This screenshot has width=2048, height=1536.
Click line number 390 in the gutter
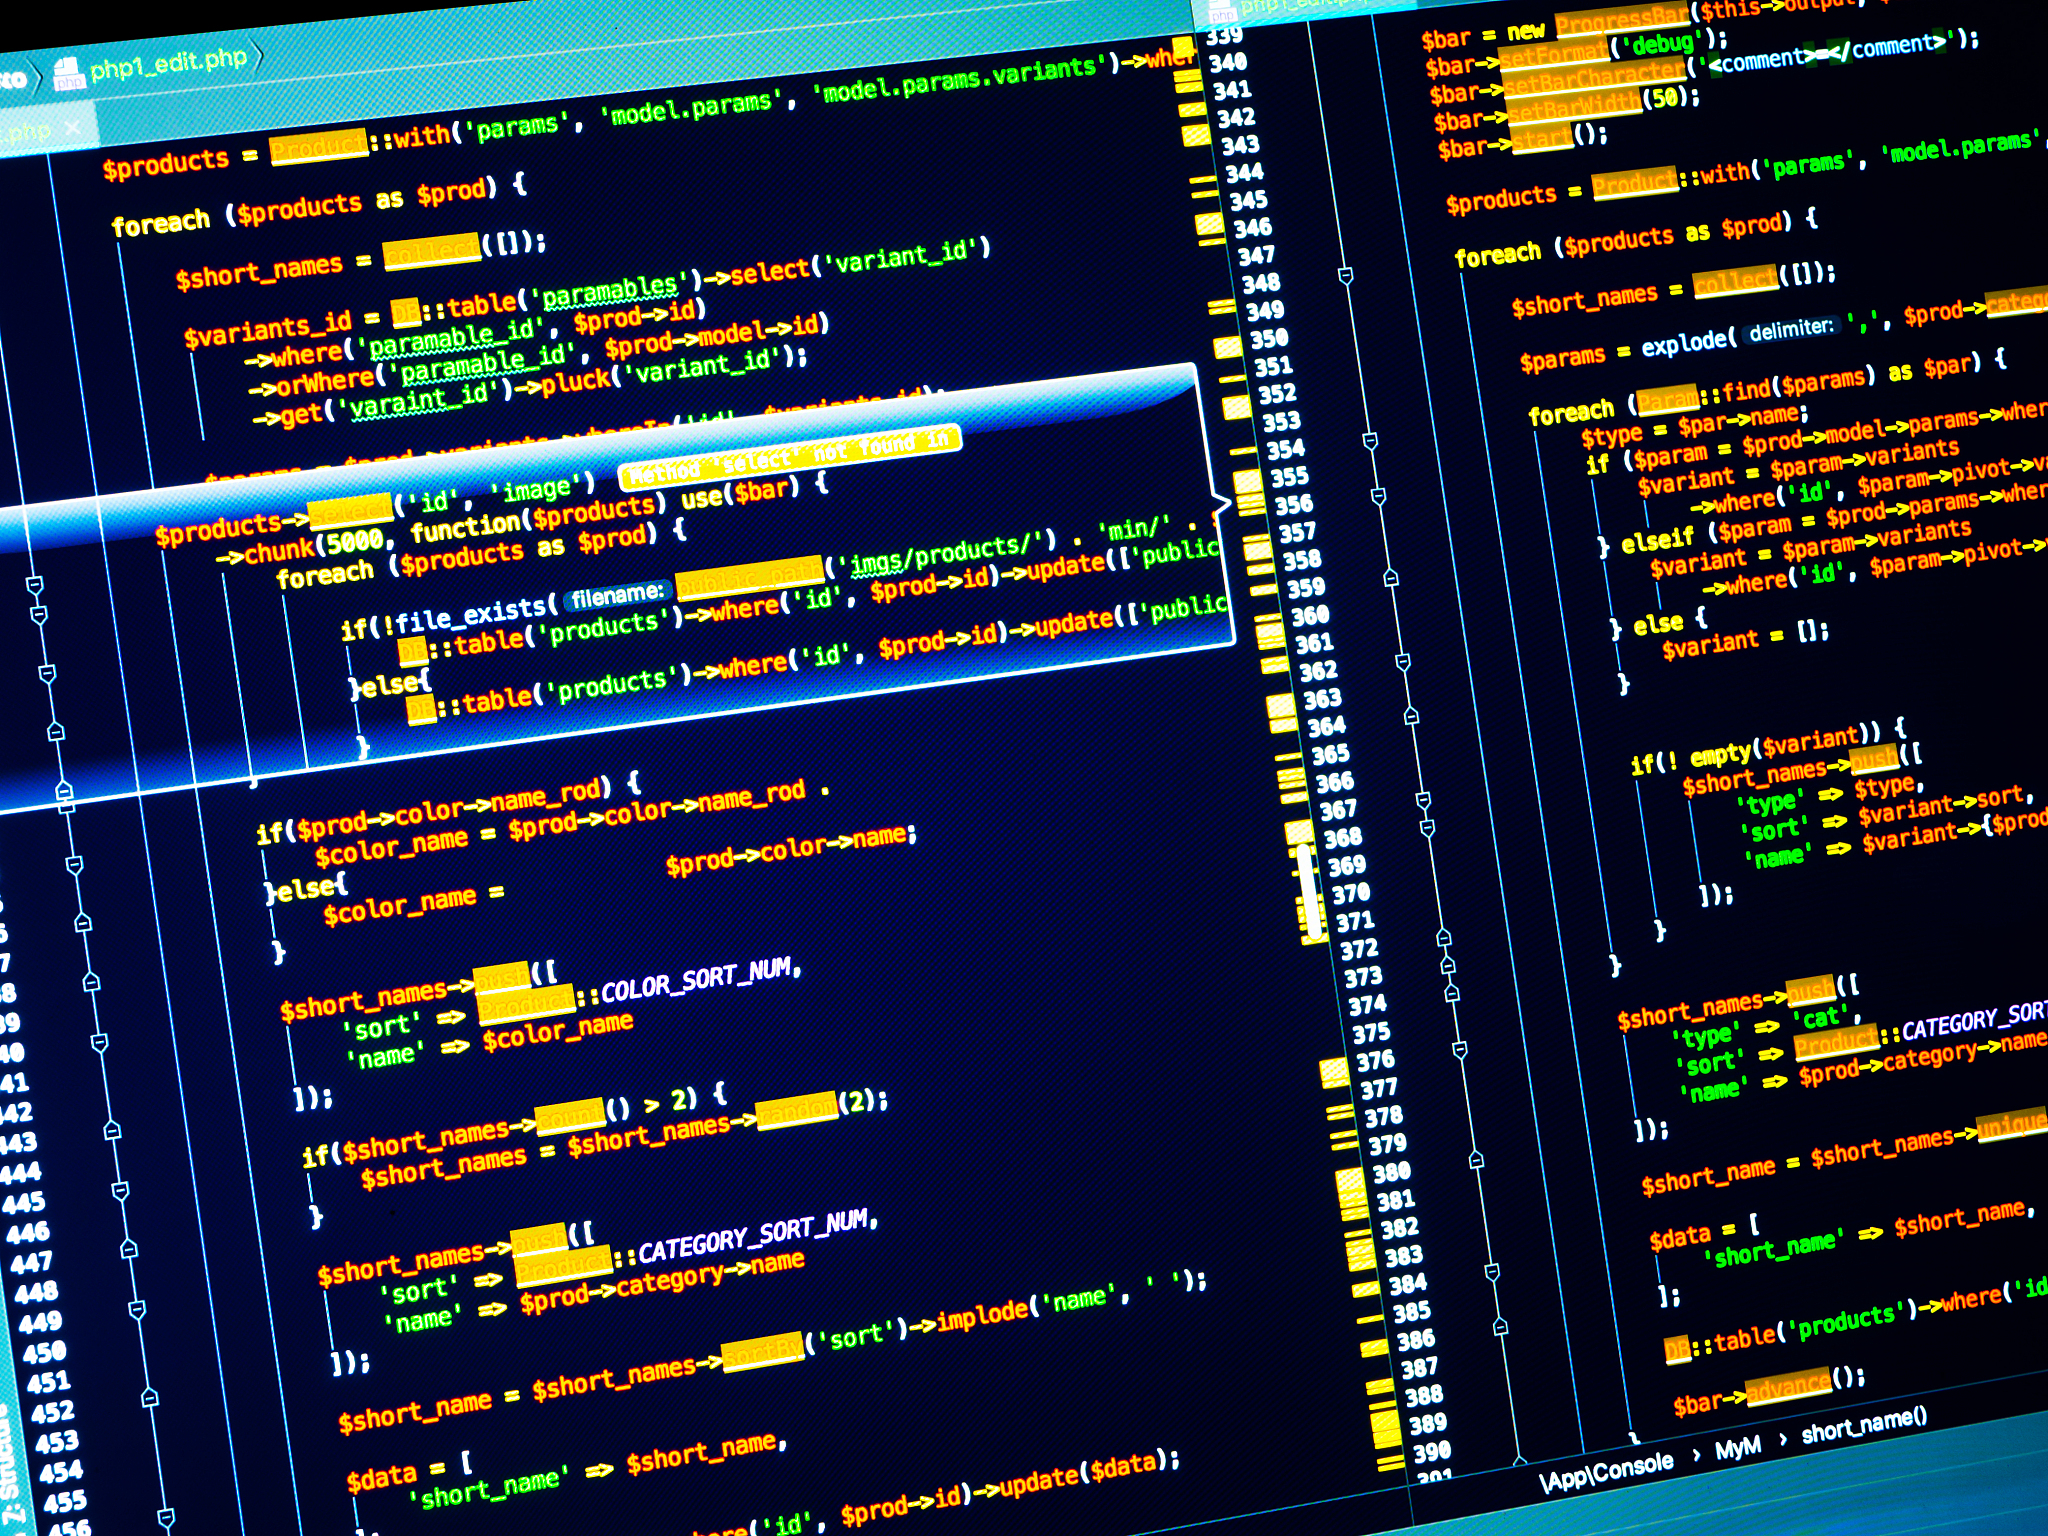(1432, 1450)
